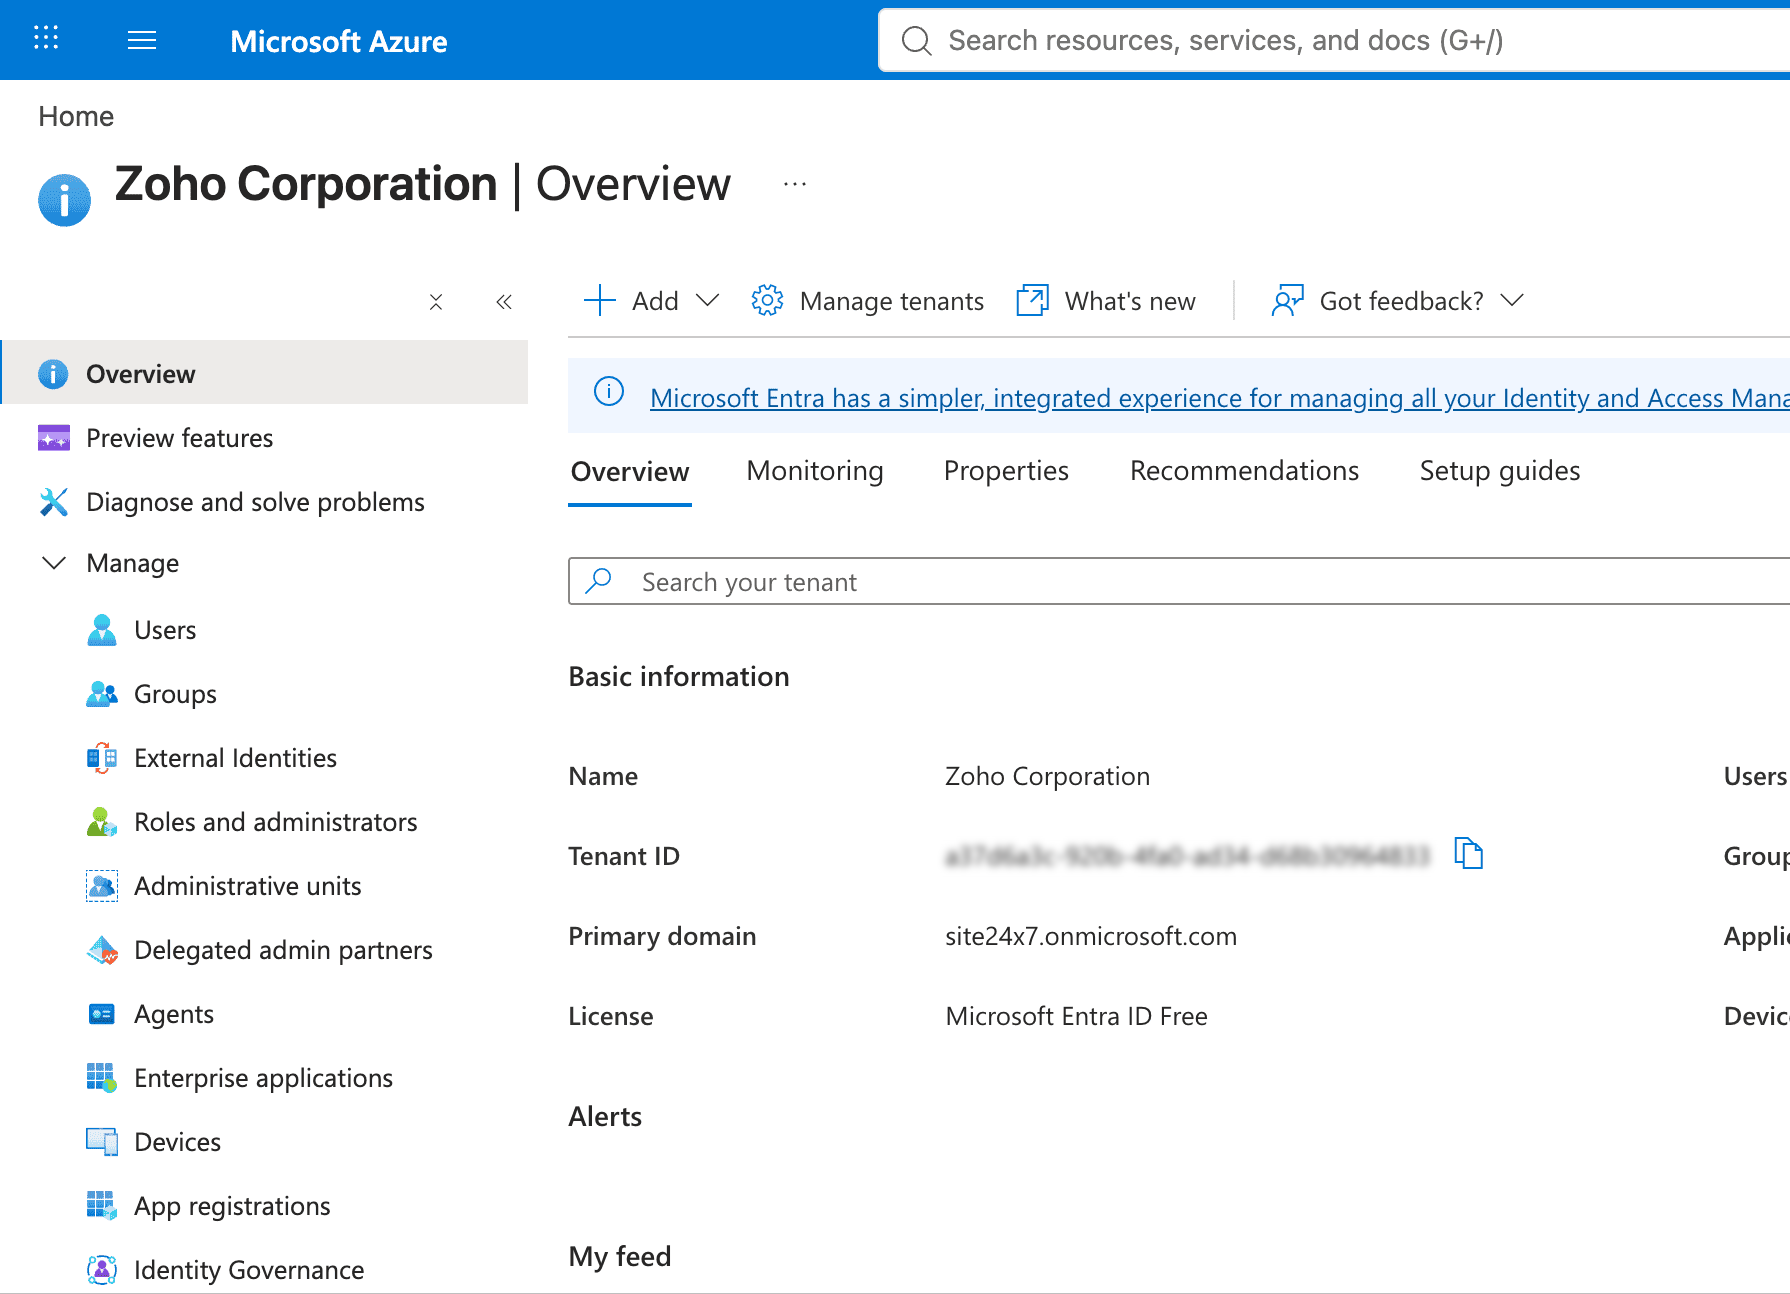This screenshot has height=1294, width=1790.
Task: Click the Users icon in sidebar
Action: tap(101, 630)
